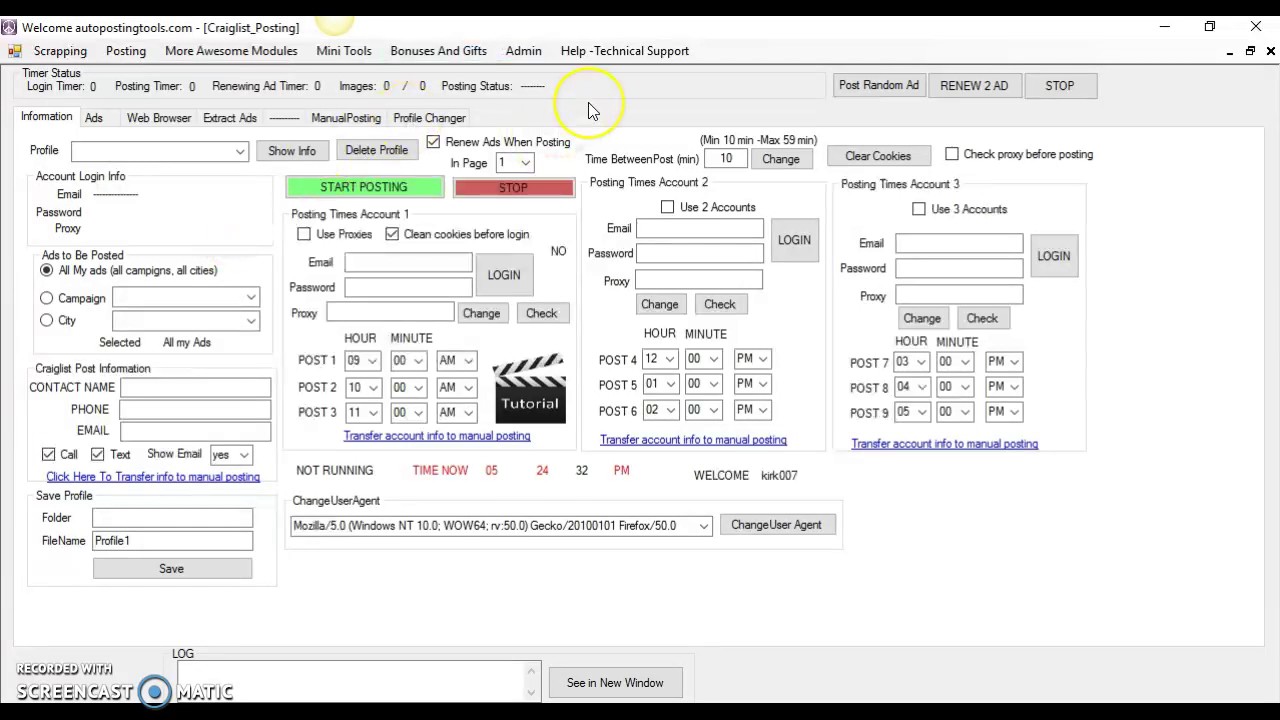Viewport: 1280px width, 720px height.
Task: Click the LOG box scroll down arrow
Action: point(531,691)
